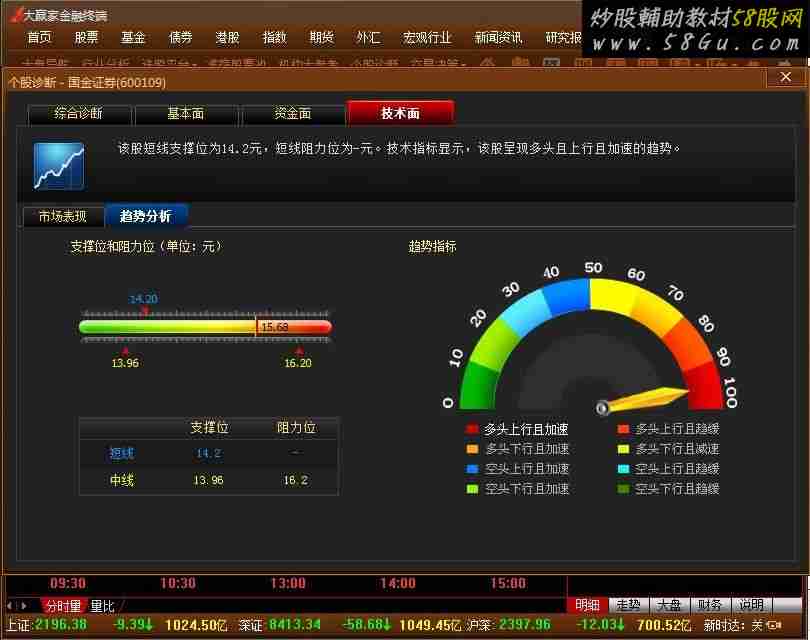
Task: Click the blue trend chart icon
Action: point(59,166)
